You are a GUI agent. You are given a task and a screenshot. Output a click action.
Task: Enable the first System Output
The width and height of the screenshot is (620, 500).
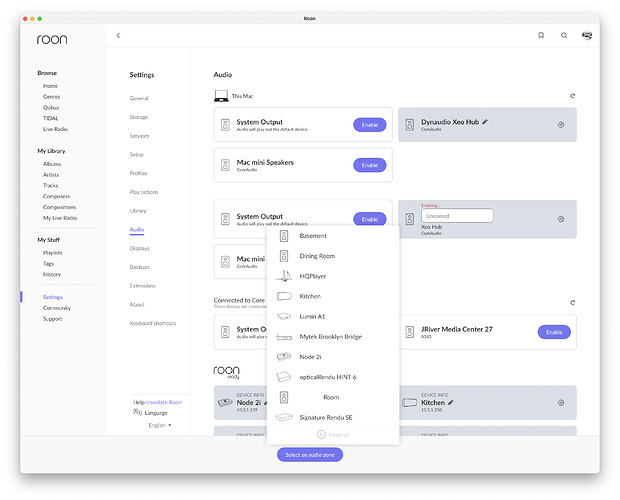click(370, 125)
